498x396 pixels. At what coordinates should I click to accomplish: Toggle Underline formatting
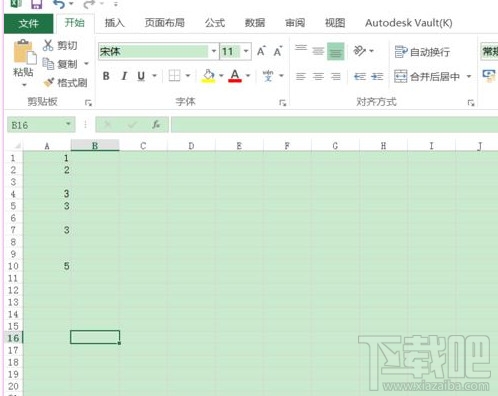[x=141, y=76]
